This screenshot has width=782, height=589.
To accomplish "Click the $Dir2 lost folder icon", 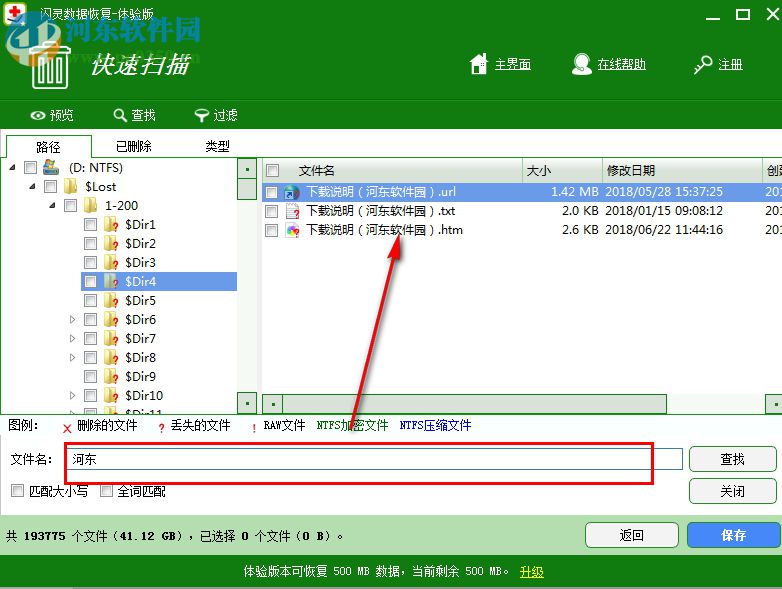I will tap(111, 243).
